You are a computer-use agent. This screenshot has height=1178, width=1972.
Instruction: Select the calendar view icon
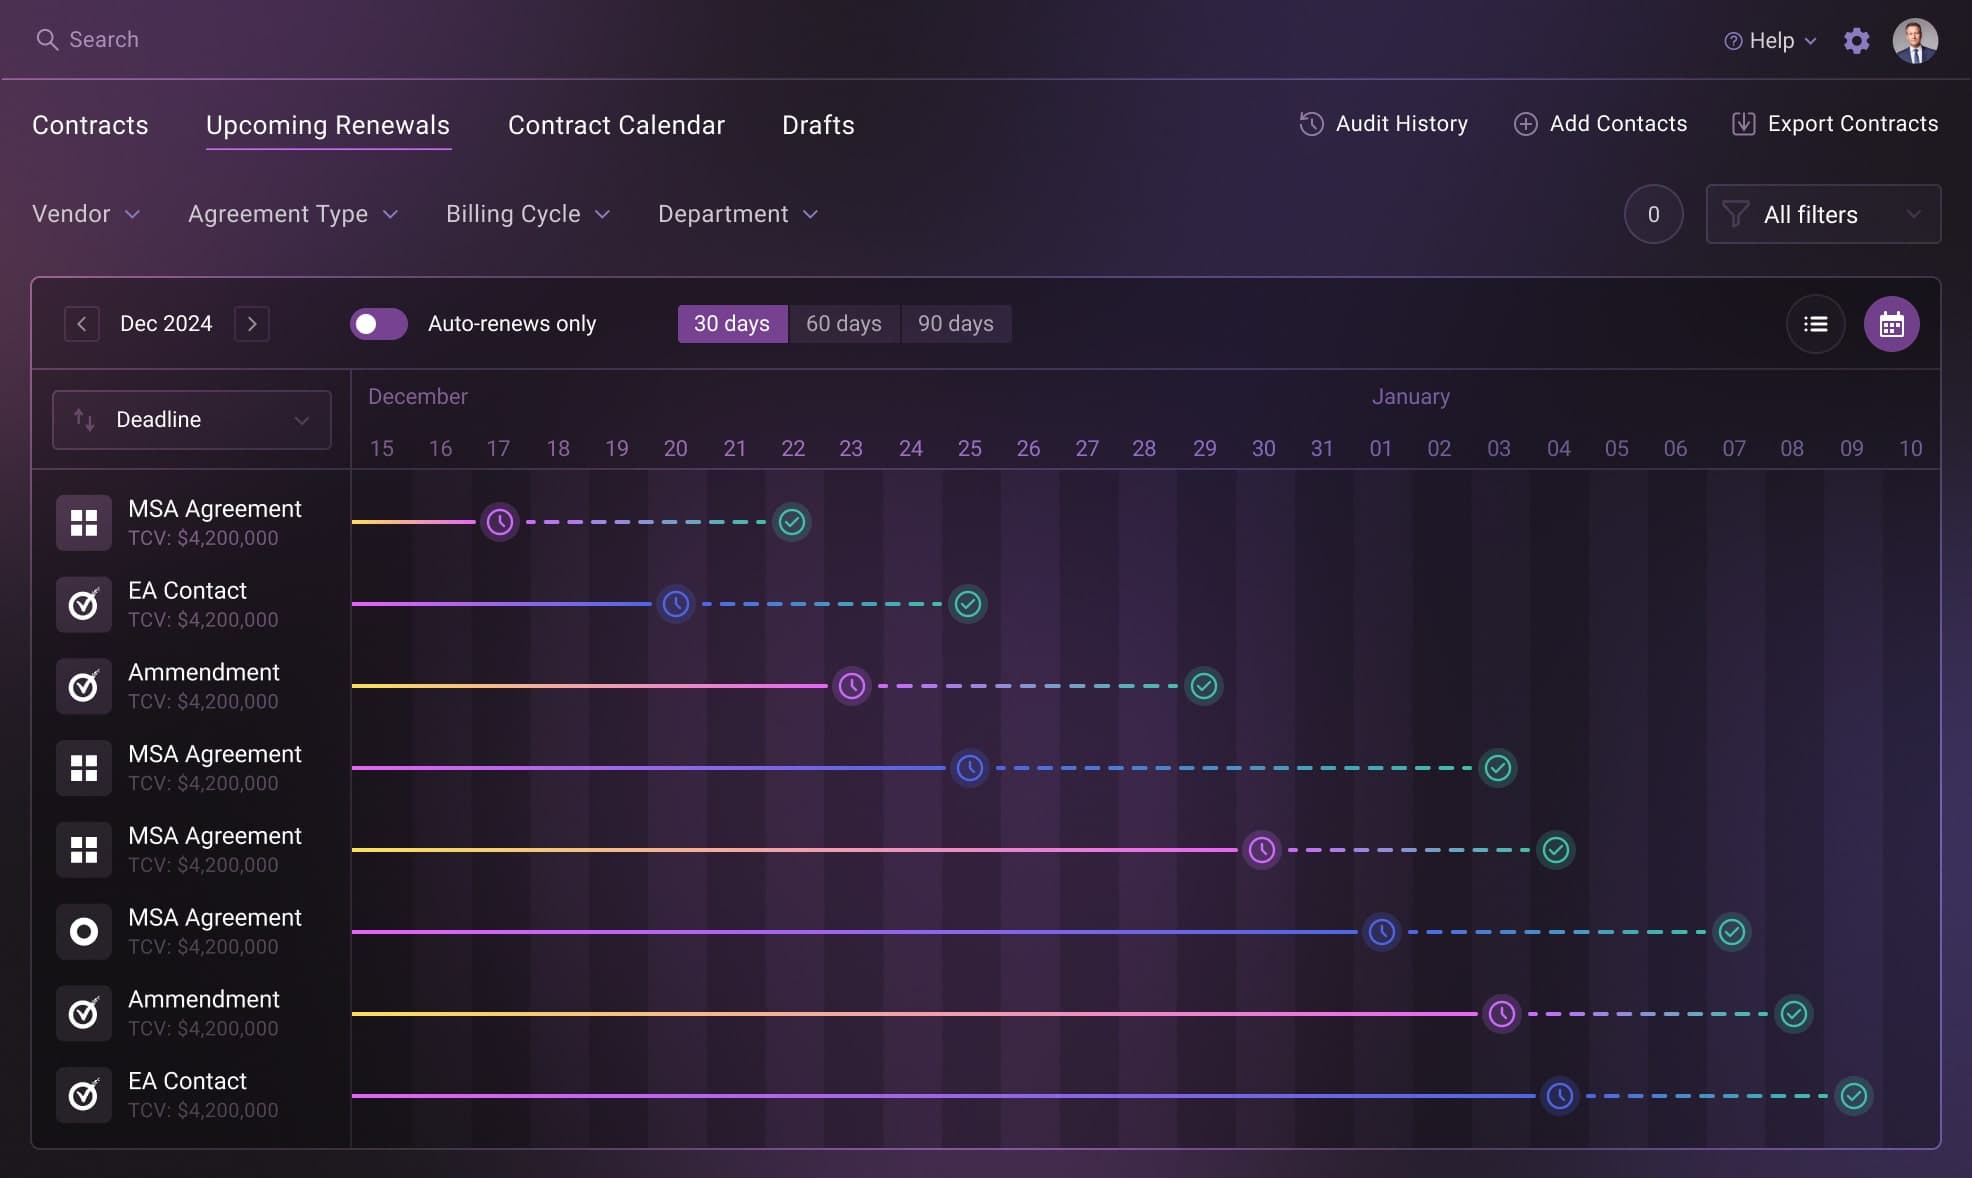(1891, 324)
